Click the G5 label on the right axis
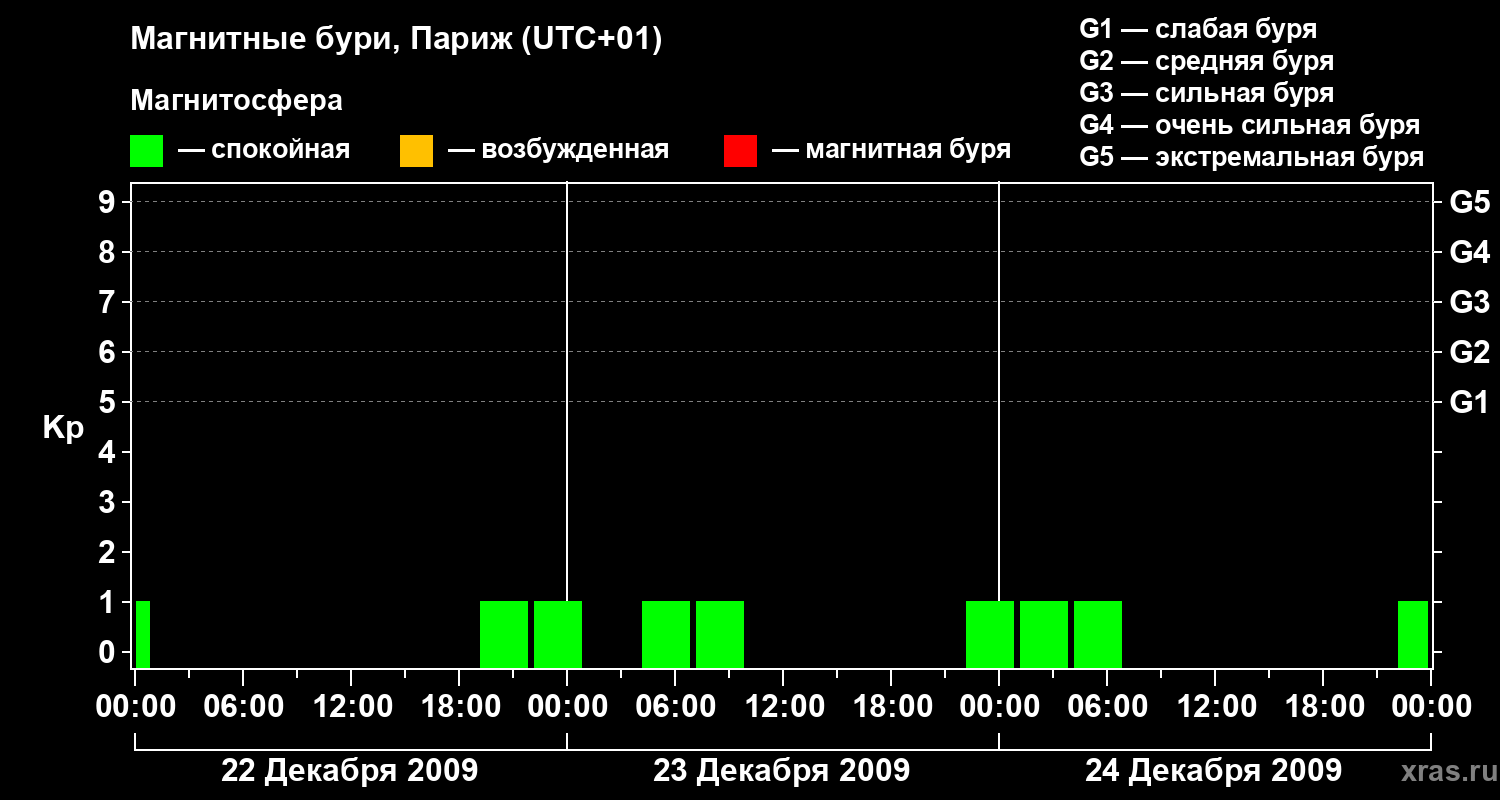This screenshot has height=800, width=1500. click(x=1469, y=202)
